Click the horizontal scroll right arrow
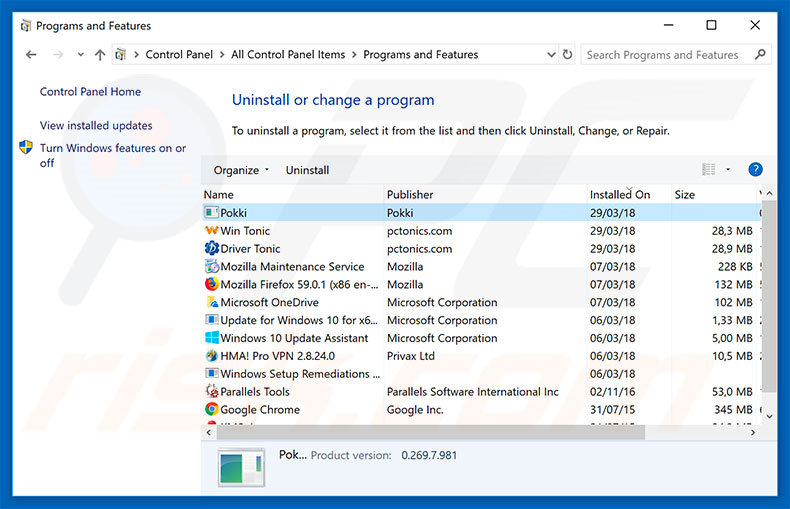Viewport: 790px width, 509px height. click(x=753, y=432)
